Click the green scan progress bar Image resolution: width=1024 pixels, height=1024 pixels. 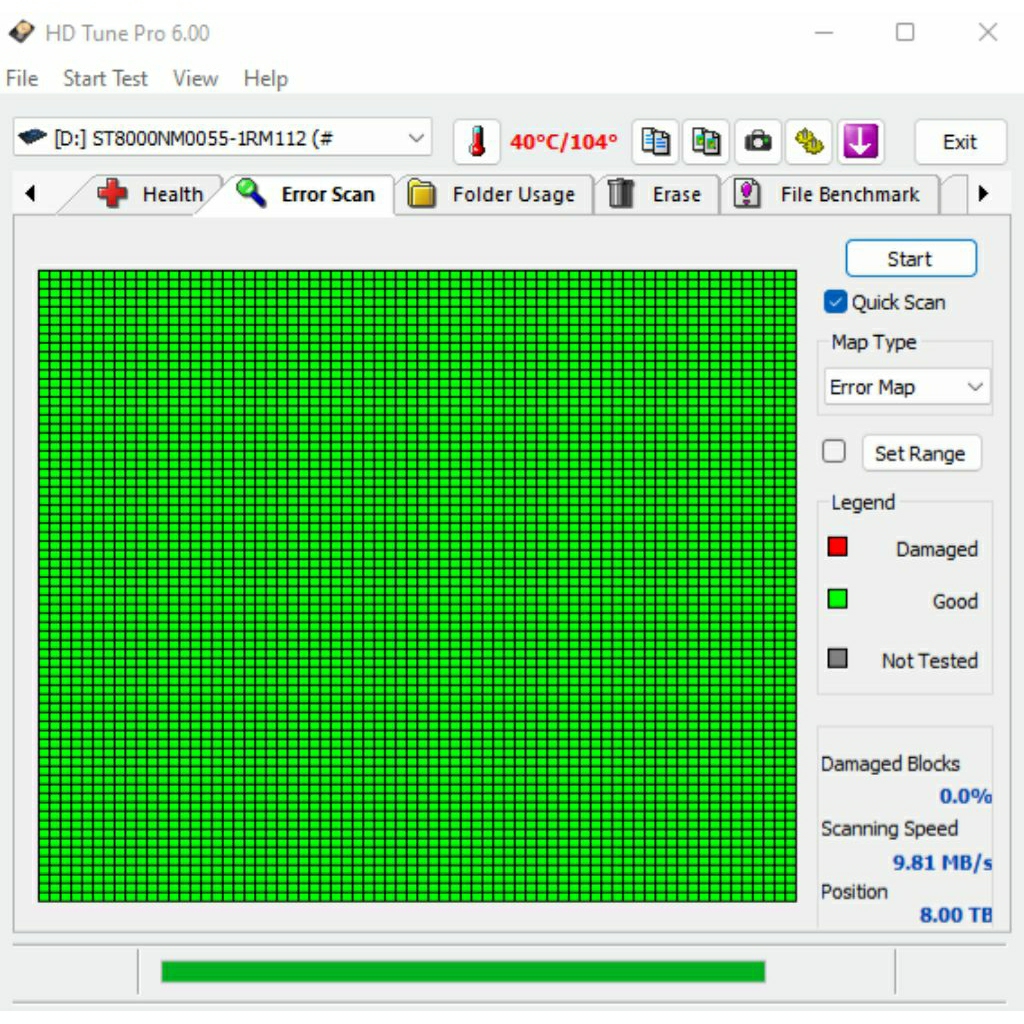click(x=462, y=972)
